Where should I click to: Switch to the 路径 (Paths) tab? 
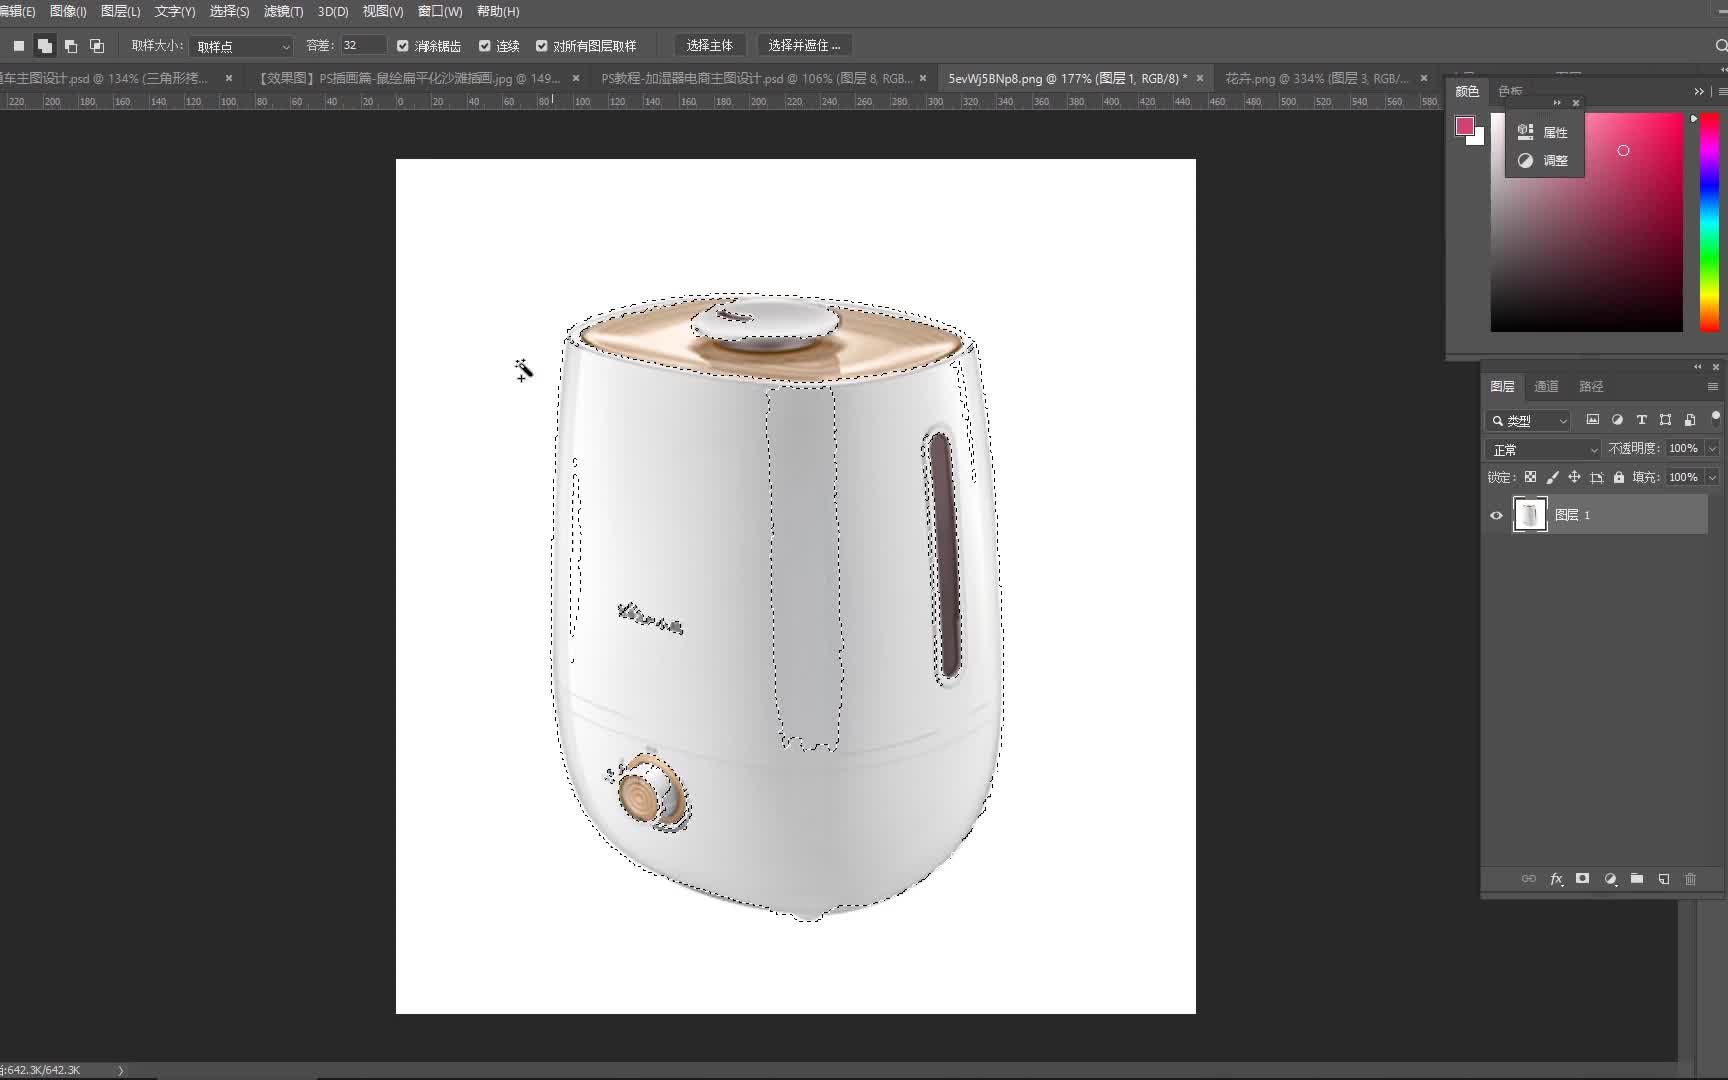[1591, 386]
